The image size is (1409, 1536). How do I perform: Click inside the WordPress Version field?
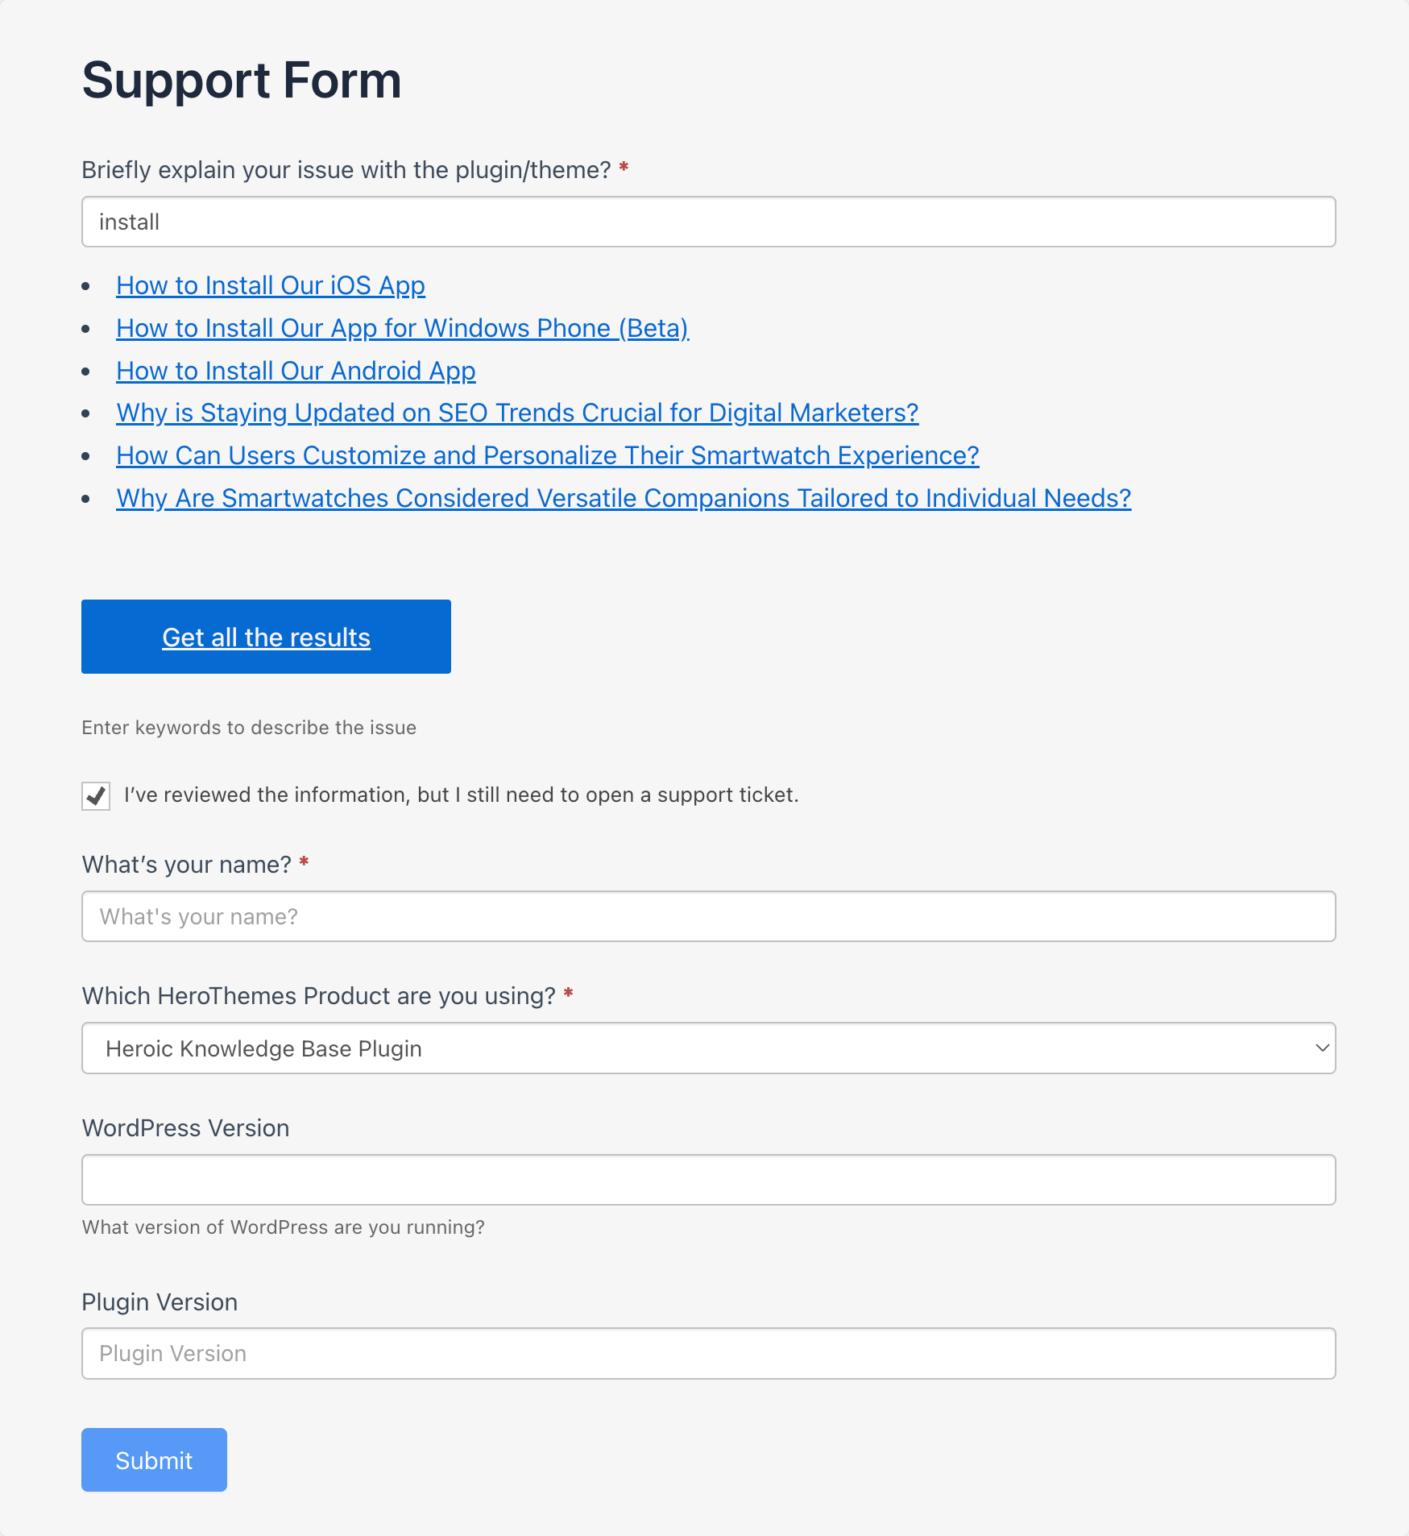tap(708, 1179)
